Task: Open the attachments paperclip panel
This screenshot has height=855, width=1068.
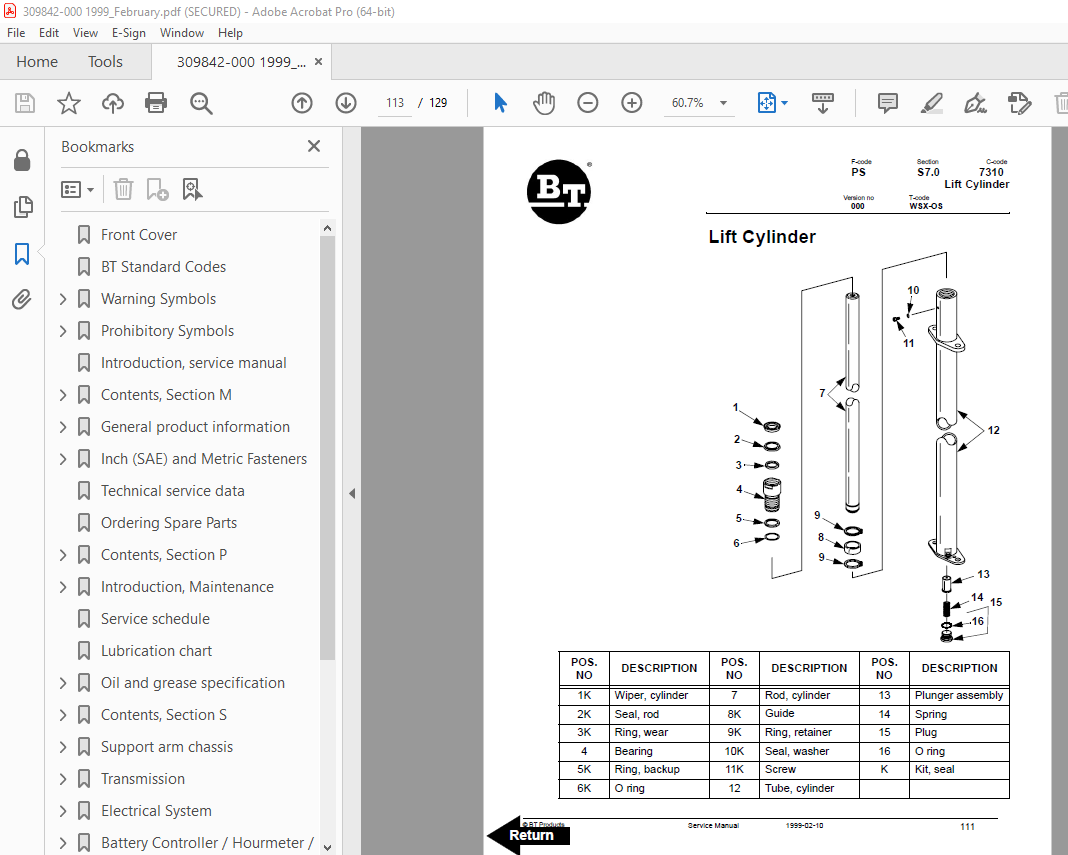Action: (22, 299)
